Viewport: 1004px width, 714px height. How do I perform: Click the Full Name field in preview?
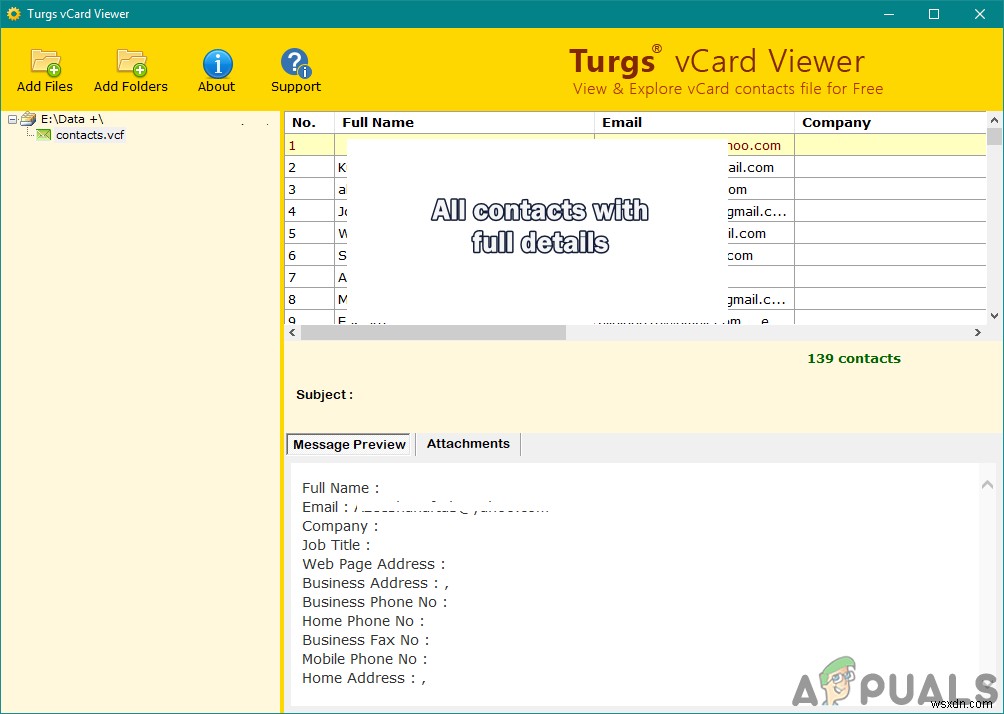click(341, 488)
